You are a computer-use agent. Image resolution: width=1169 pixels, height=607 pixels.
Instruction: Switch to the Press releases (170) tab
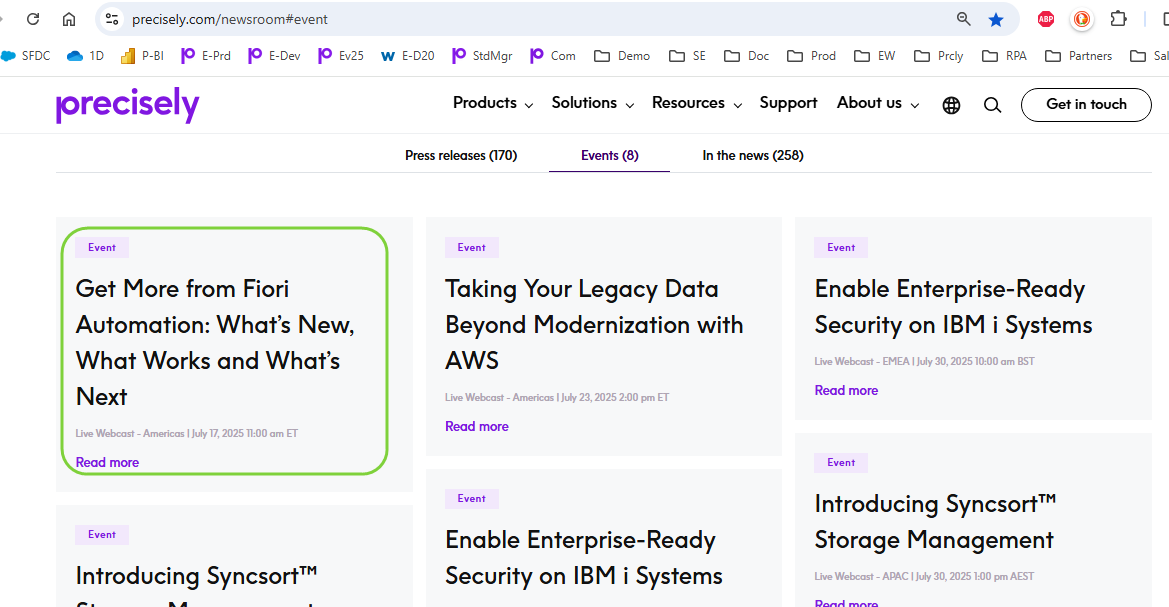[461, 155]
